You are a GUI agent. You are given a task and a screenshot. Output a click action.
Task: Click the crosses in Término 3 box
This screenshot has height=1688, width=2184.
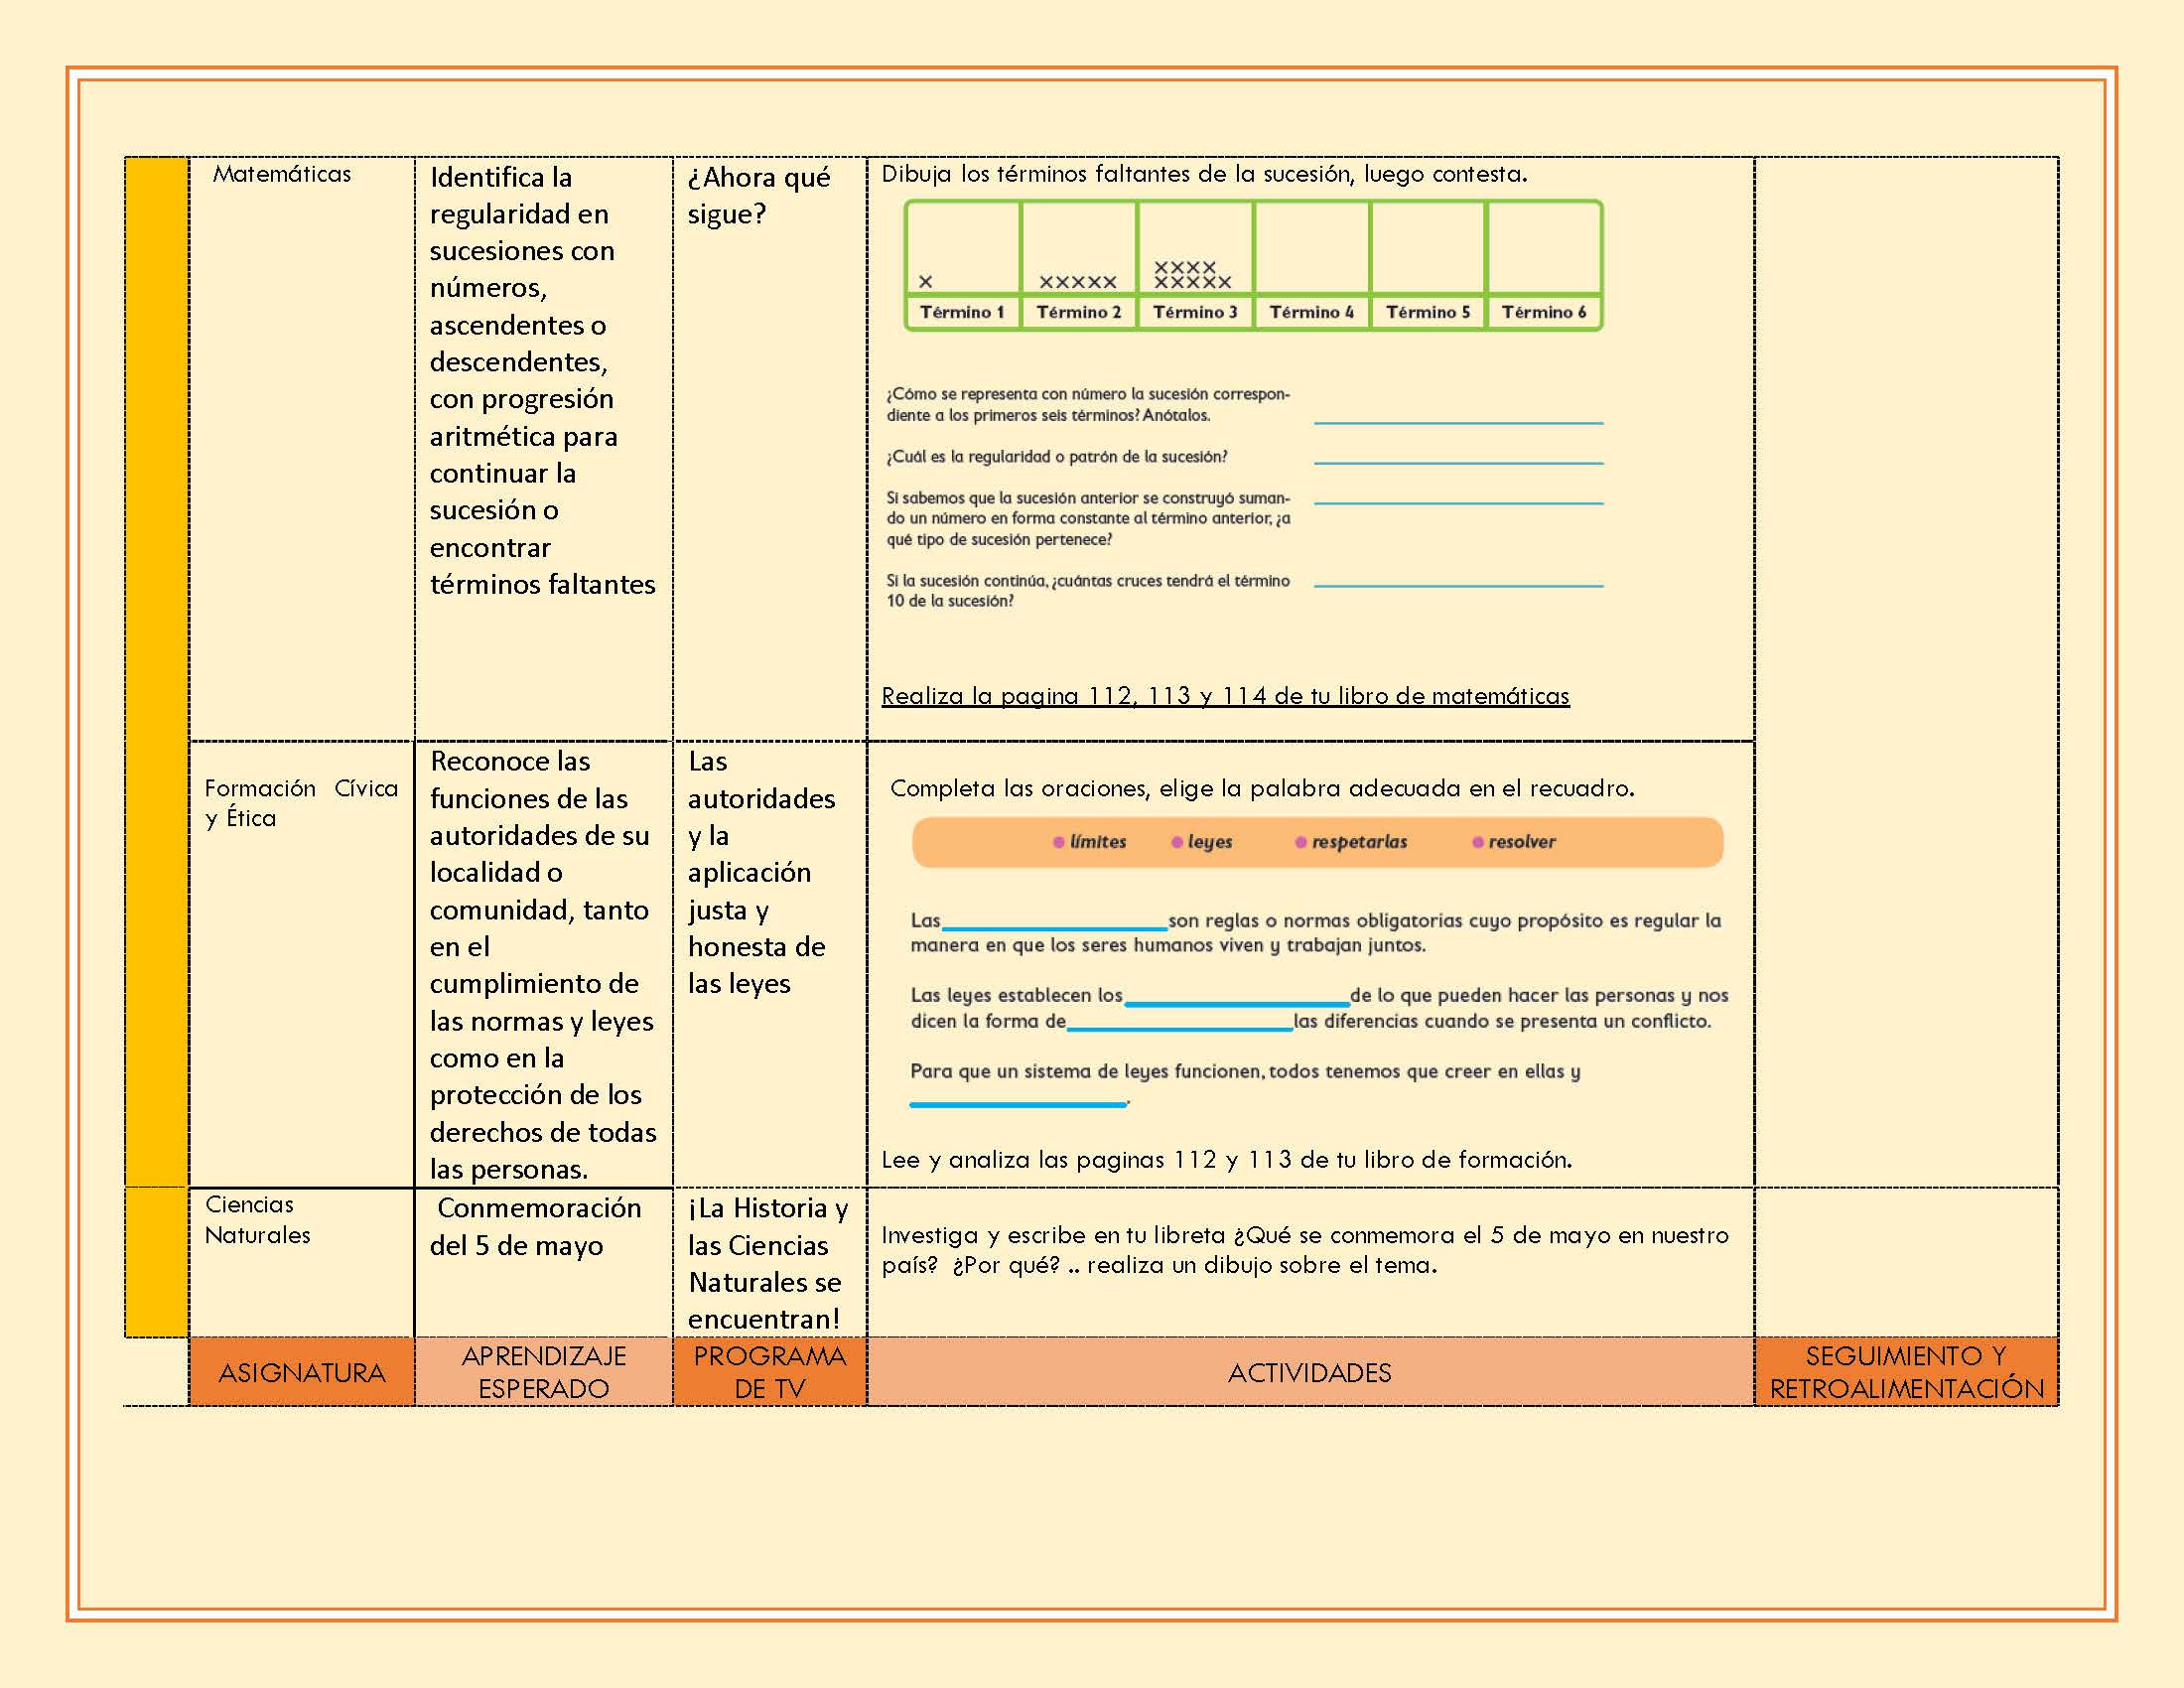pos(1193,275)
